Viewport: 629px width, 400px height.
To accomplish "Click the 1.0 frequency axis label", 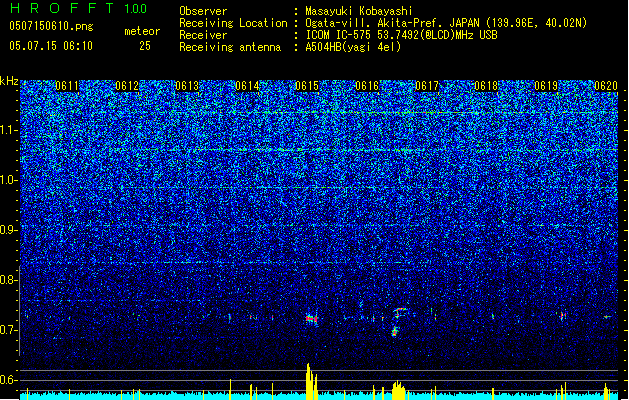I will [9, 180].
